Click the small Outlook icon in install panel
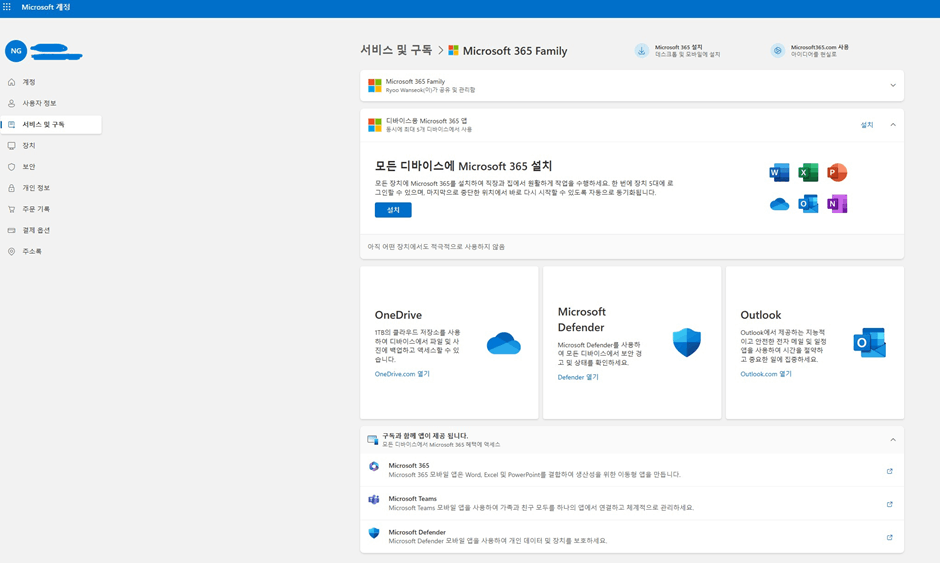 (x=808, y=204)
